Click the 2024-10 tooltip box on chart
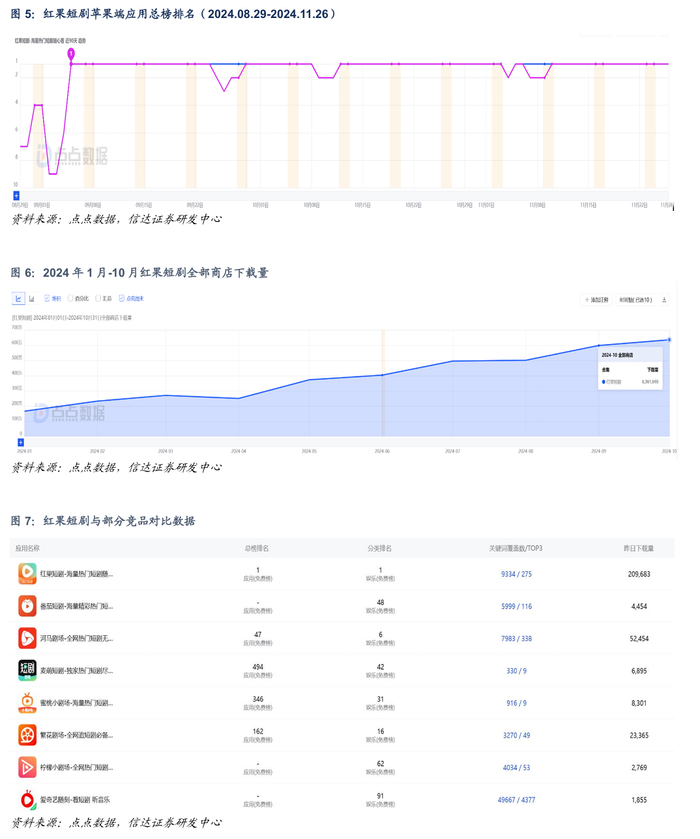 pyautogui.click(x=630, y=368)
